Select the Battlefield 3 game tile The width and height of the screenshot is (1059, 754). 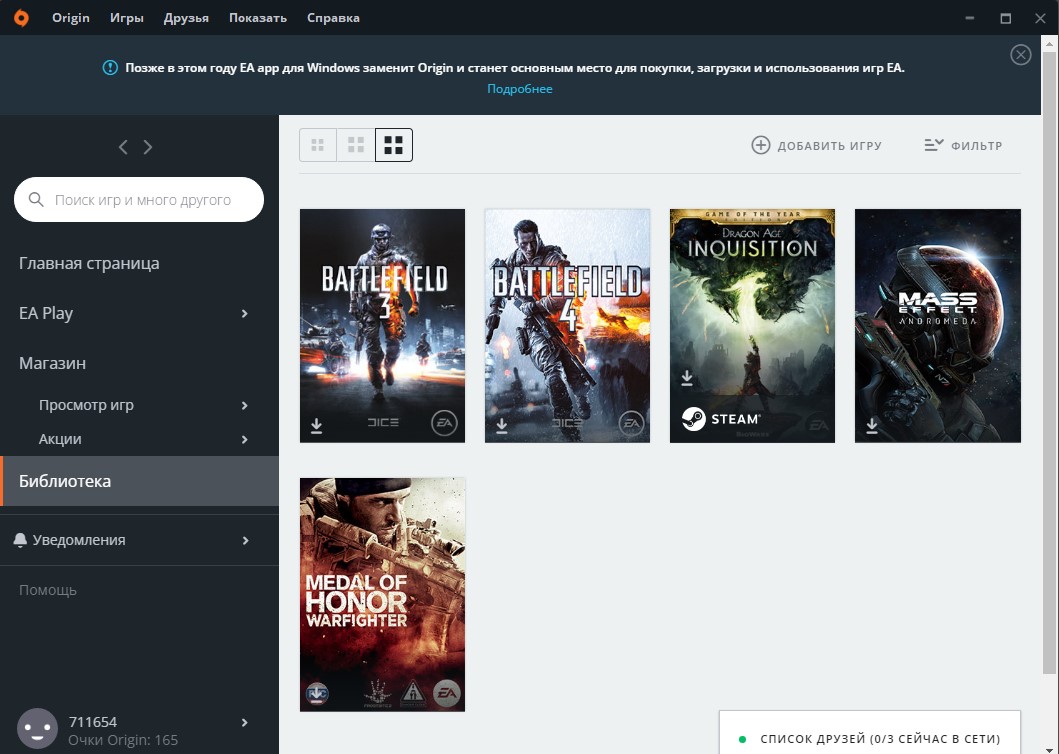tap(382, 326)
